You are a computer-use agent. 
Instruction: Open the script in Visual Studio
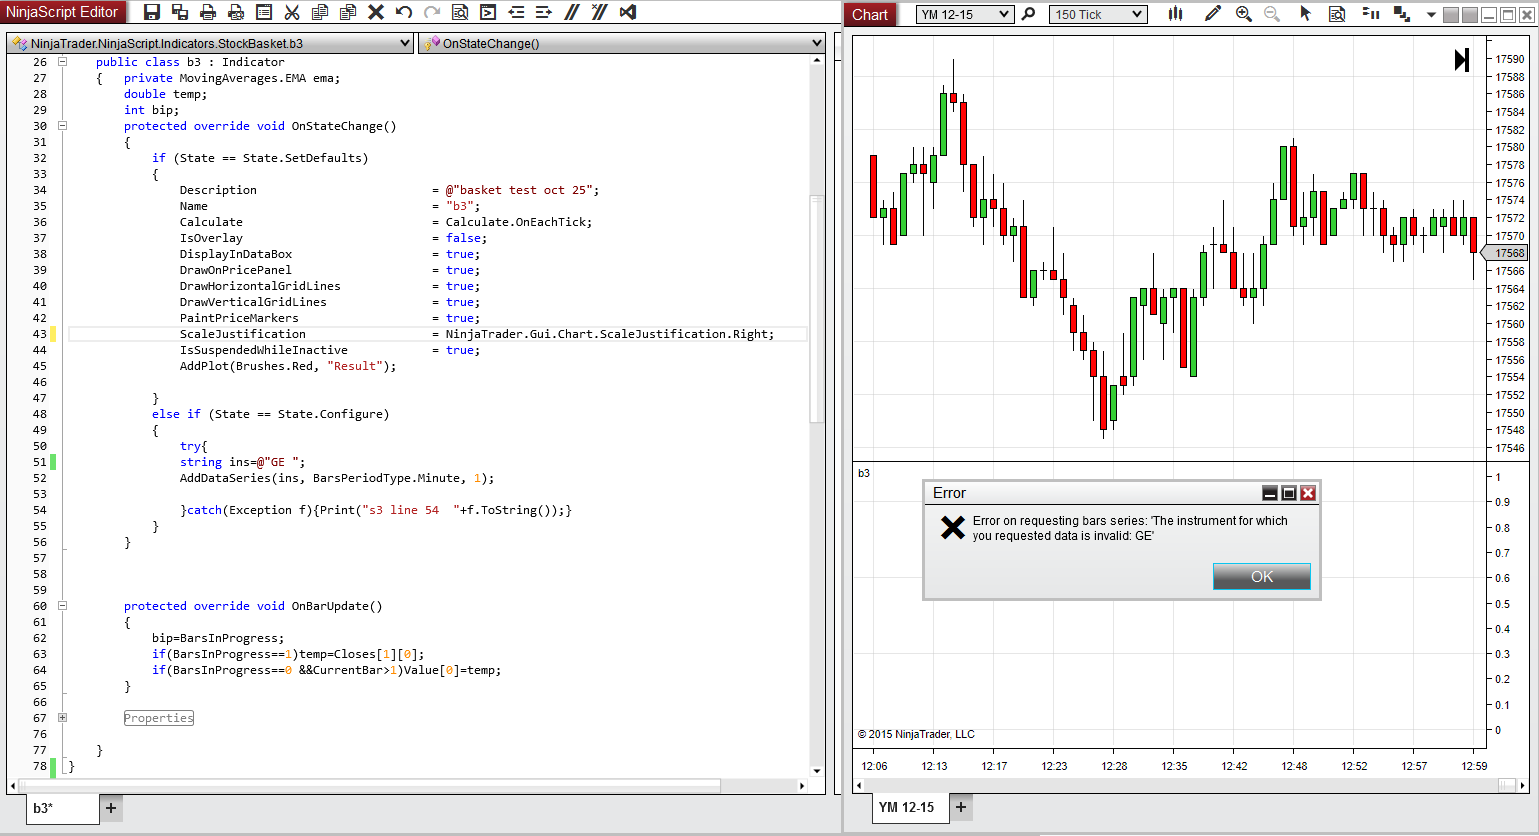pyautogui.click(x=628, y=12)
